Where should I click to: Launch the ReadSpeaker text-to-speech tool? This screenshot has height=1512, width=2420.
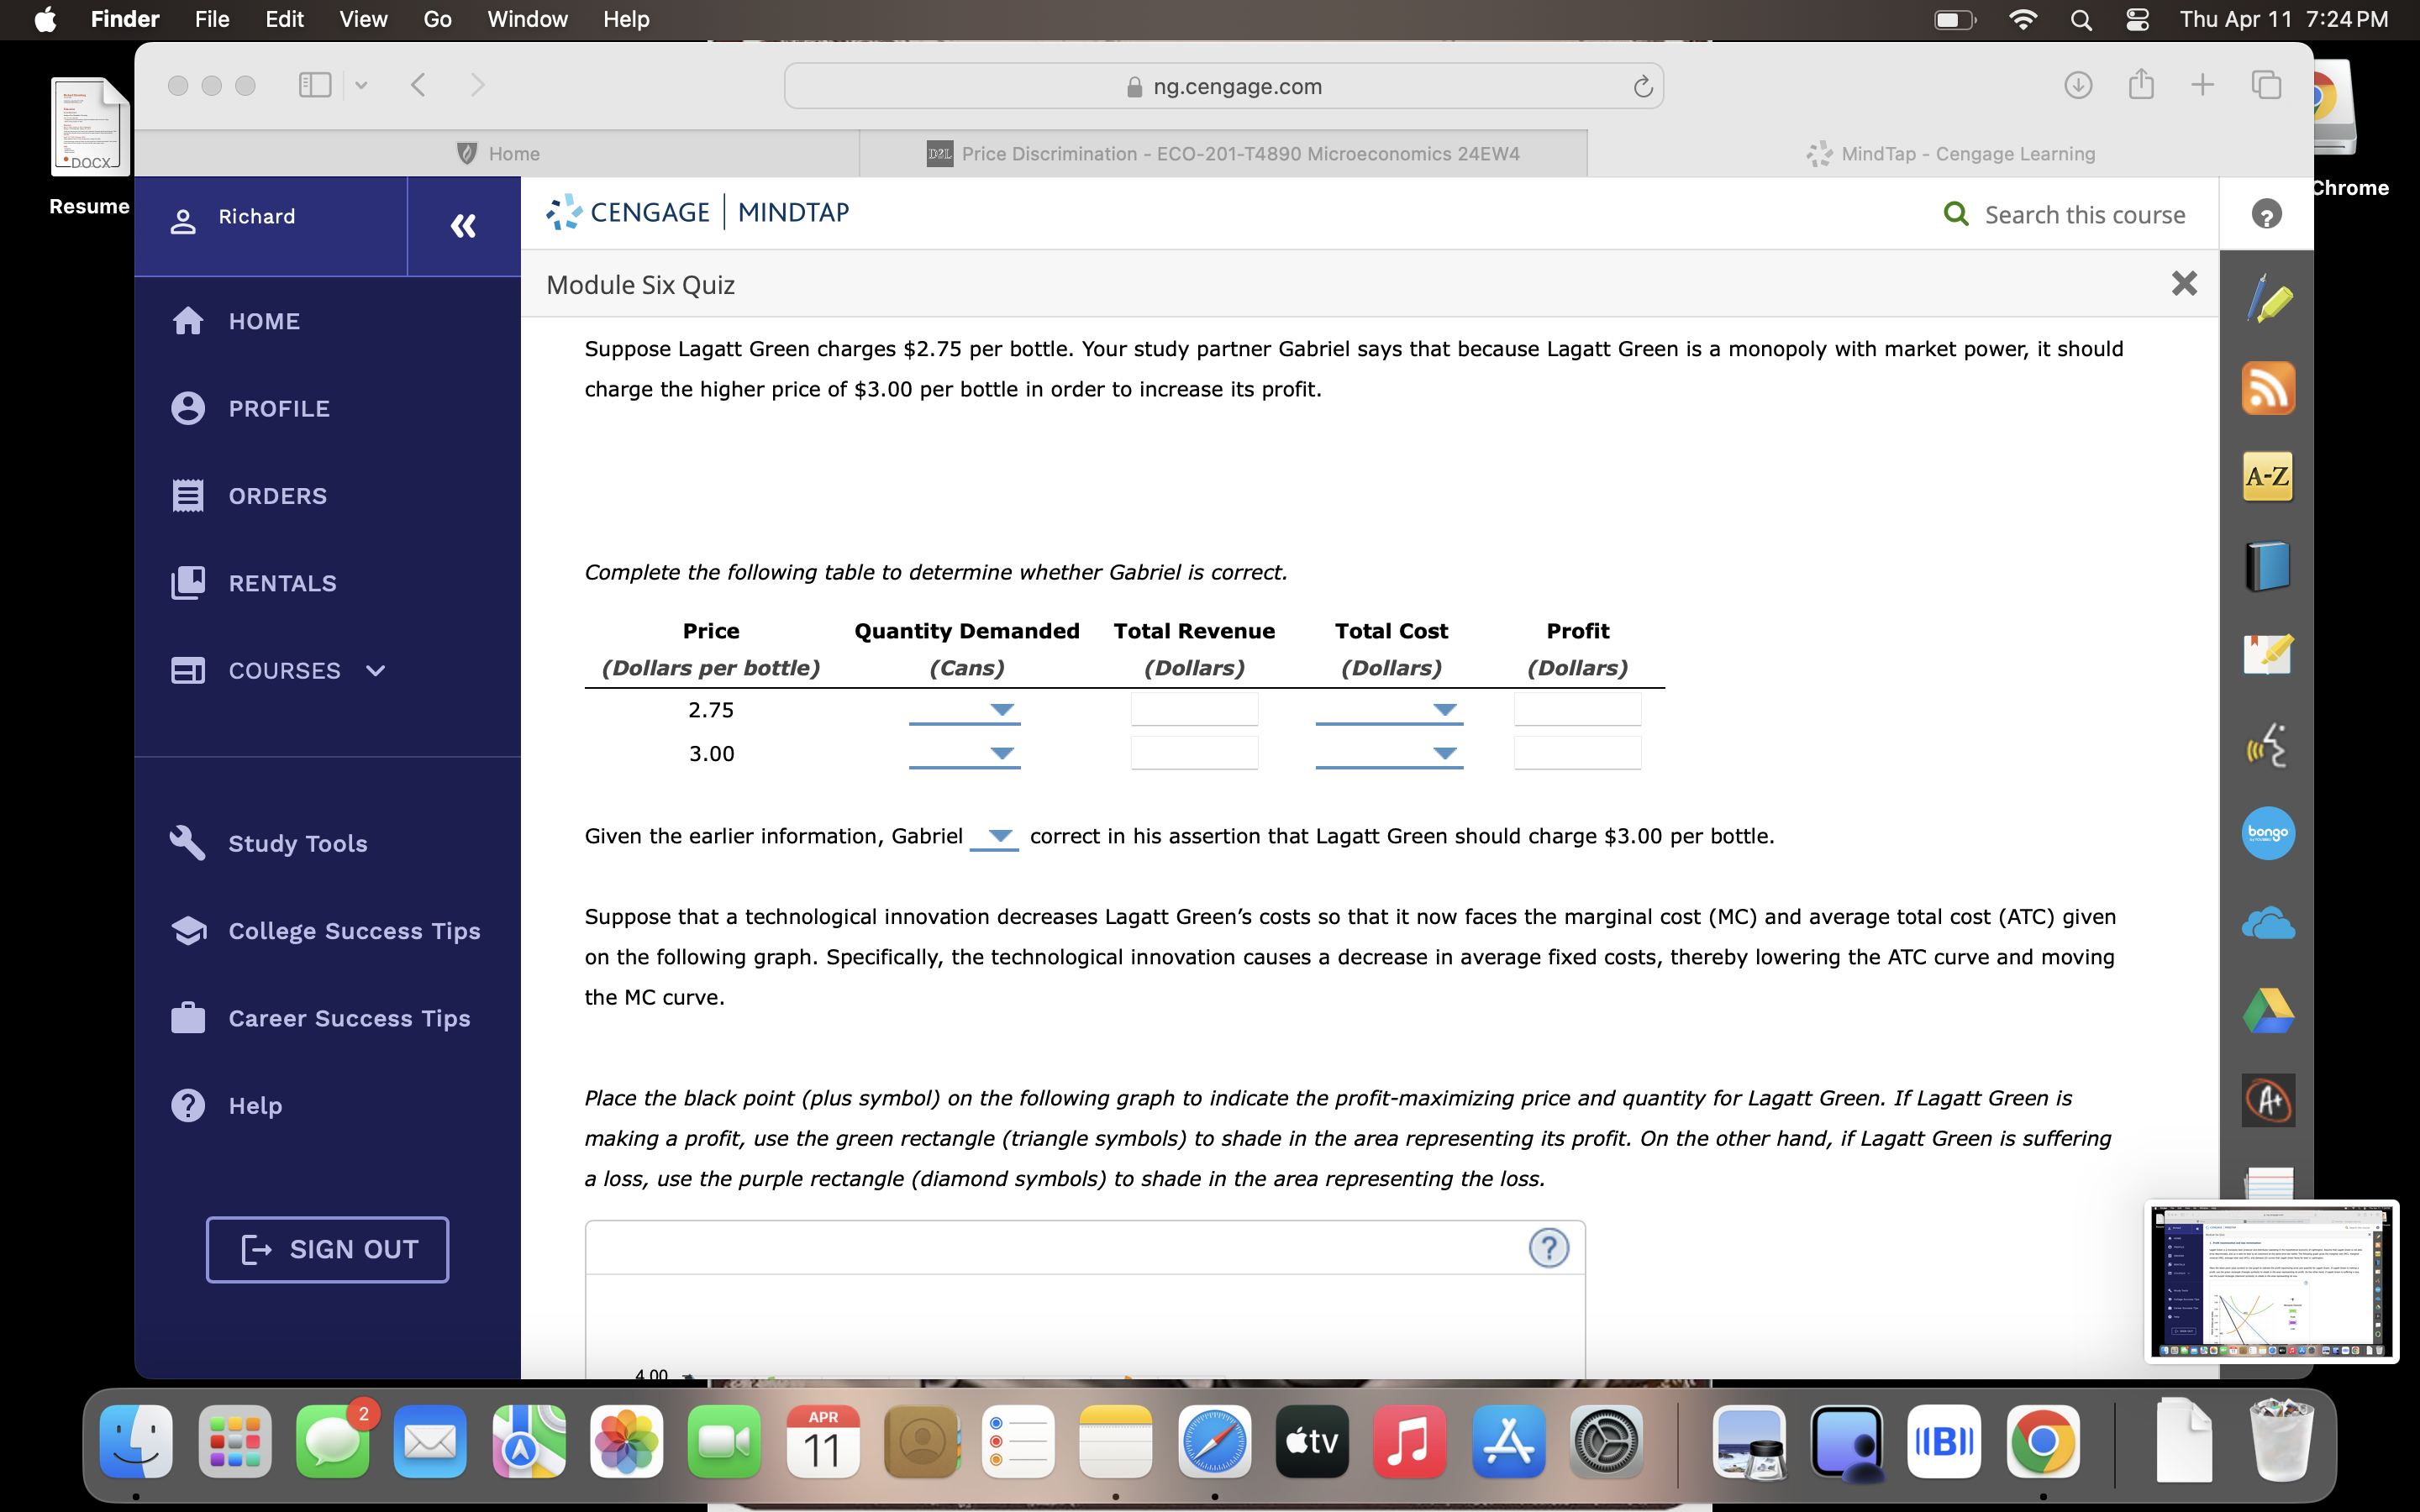2268,745
